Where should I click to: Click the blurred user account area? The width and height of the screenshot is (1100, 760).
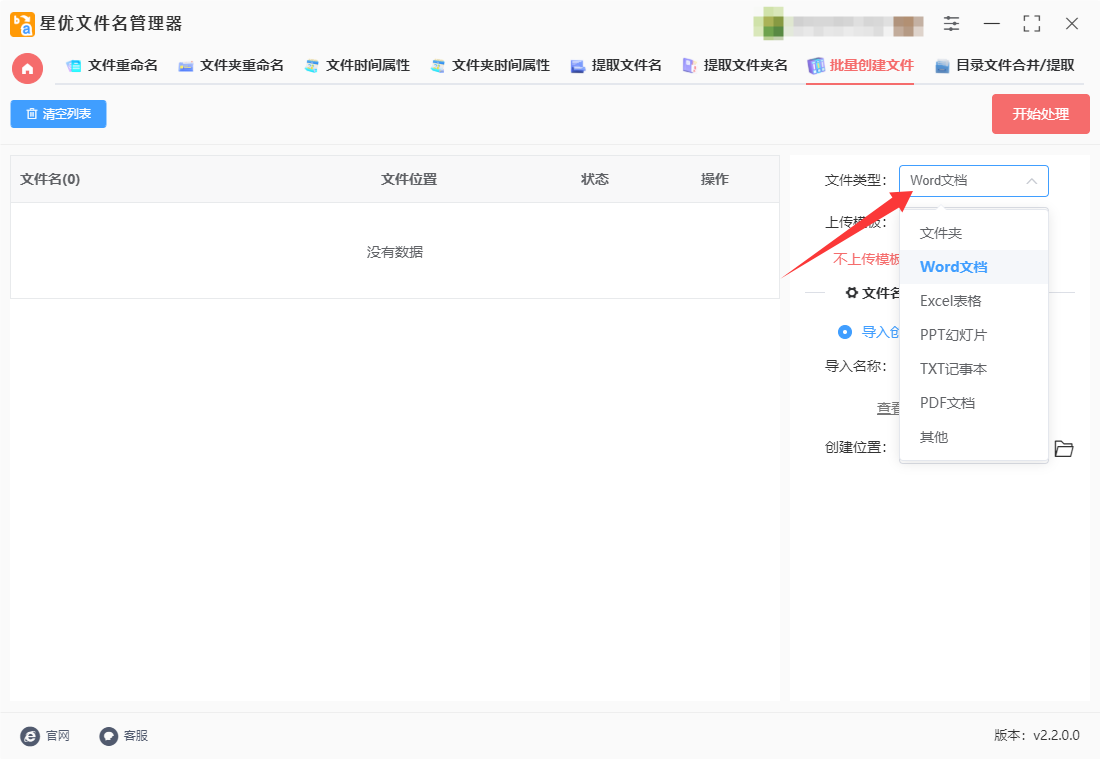point(838,24)
